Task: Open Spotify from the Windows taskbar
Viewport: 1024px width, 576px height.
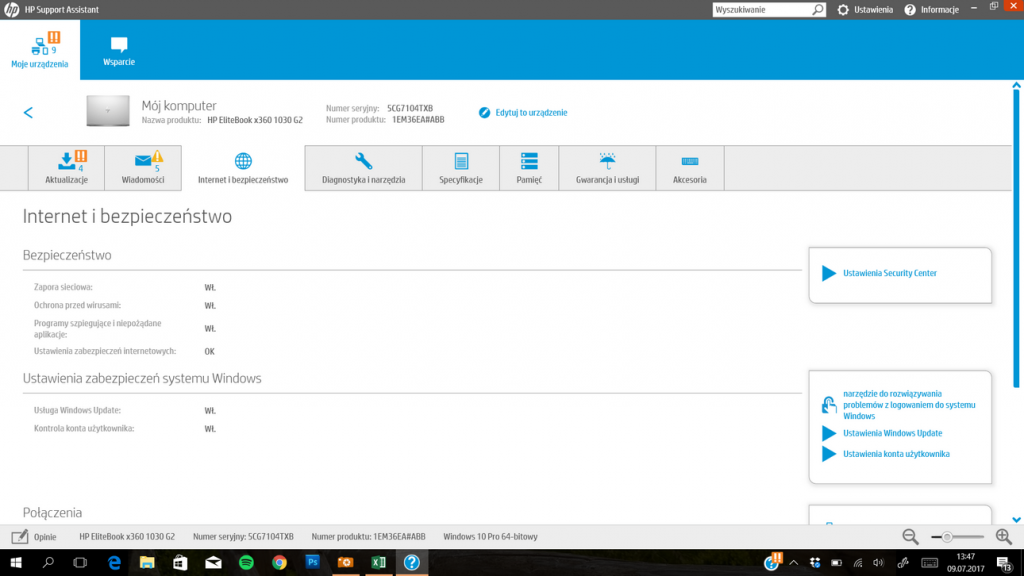Action: pos(246,563)
